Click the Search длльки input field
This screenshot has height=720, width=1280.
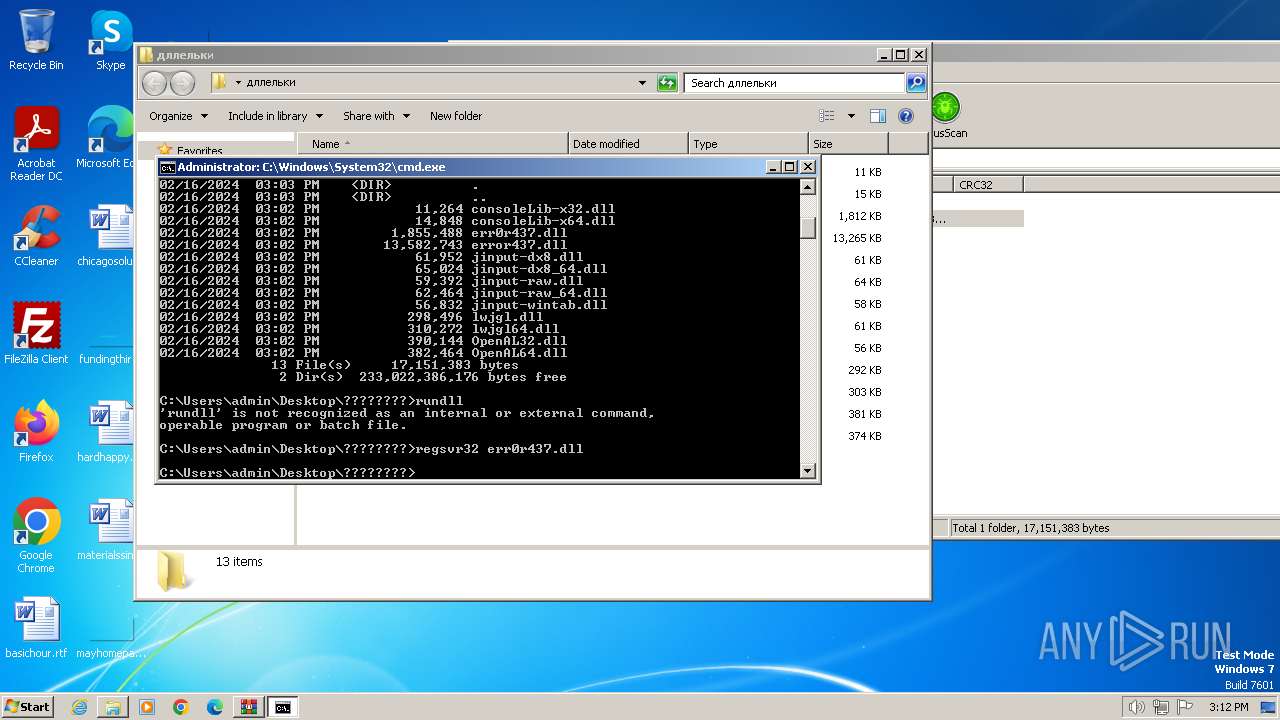pos(795,83)
